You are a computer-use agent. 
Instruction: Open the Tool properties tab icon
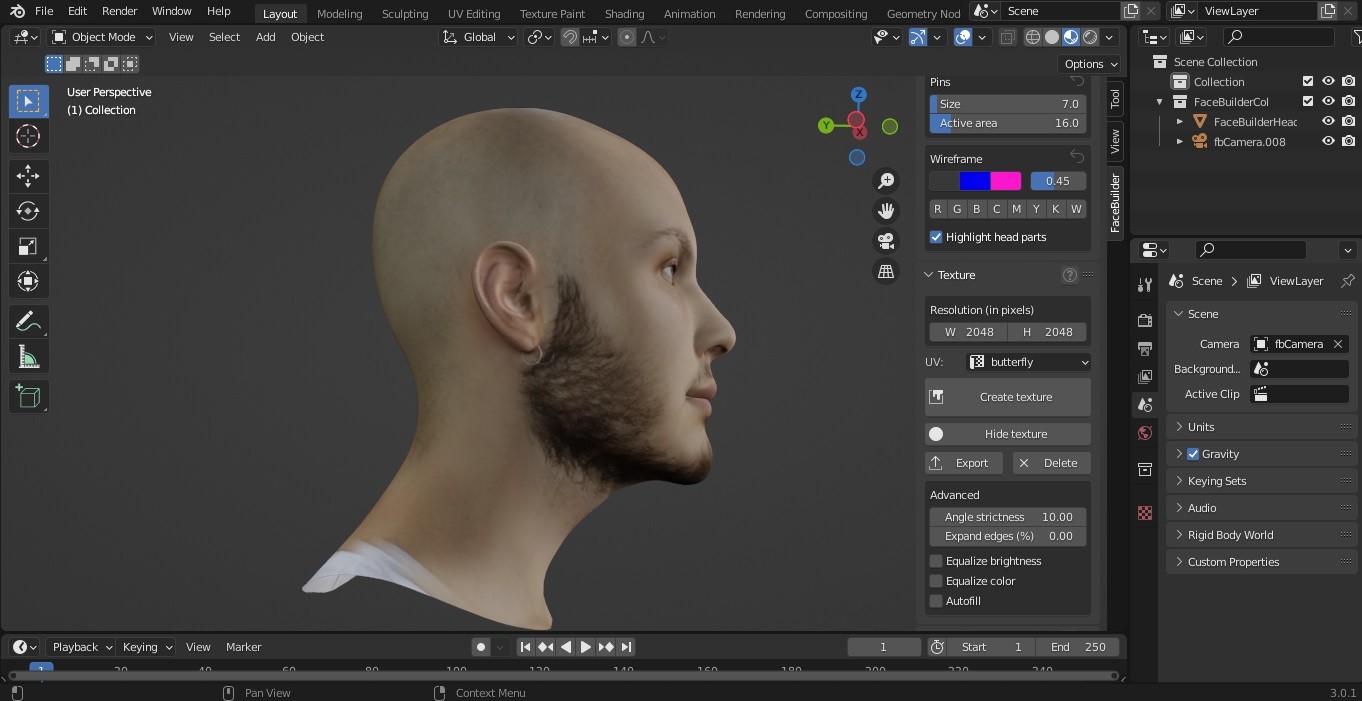(x=1145, y=285)
